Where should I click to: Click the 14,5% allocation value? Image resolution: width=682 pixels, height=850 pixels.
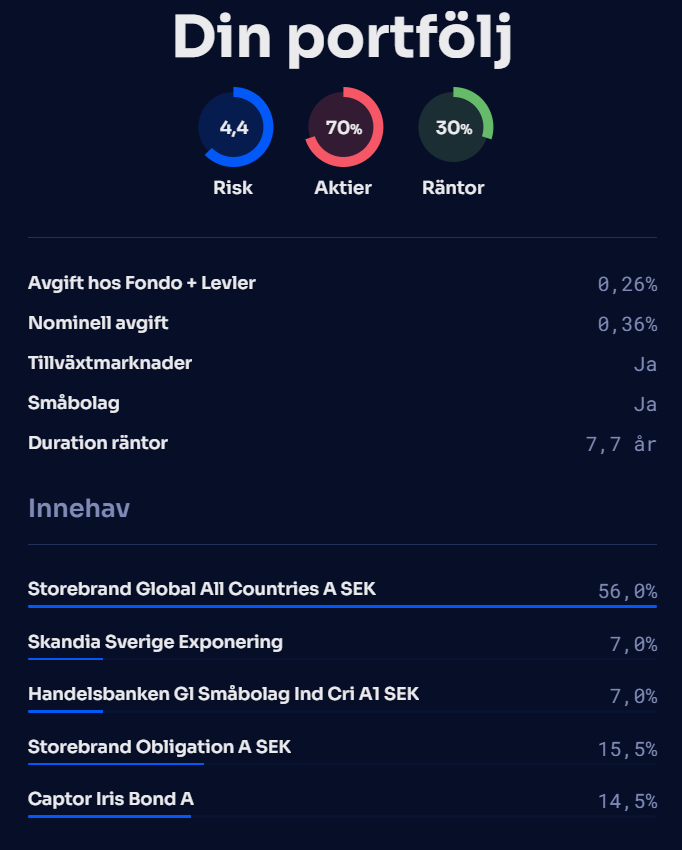click(627, 801)
